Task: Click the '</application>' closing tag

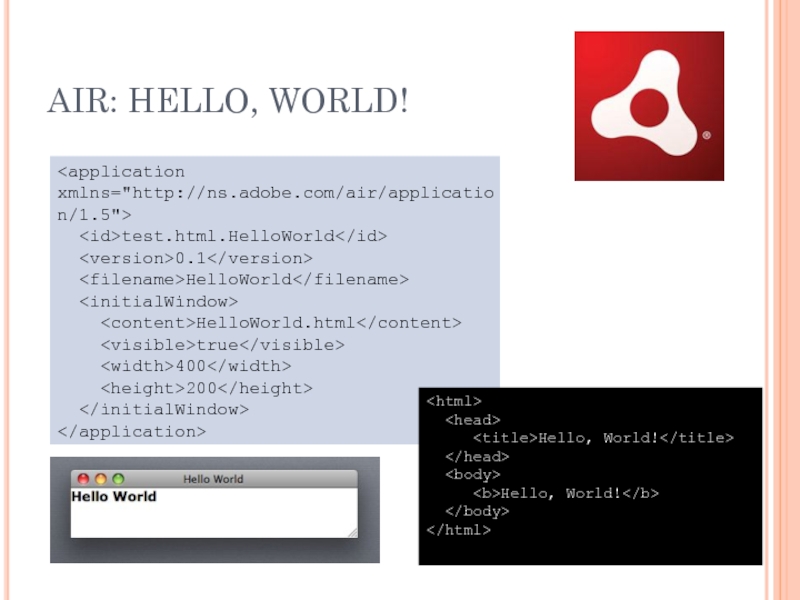Action: [132, 432]
